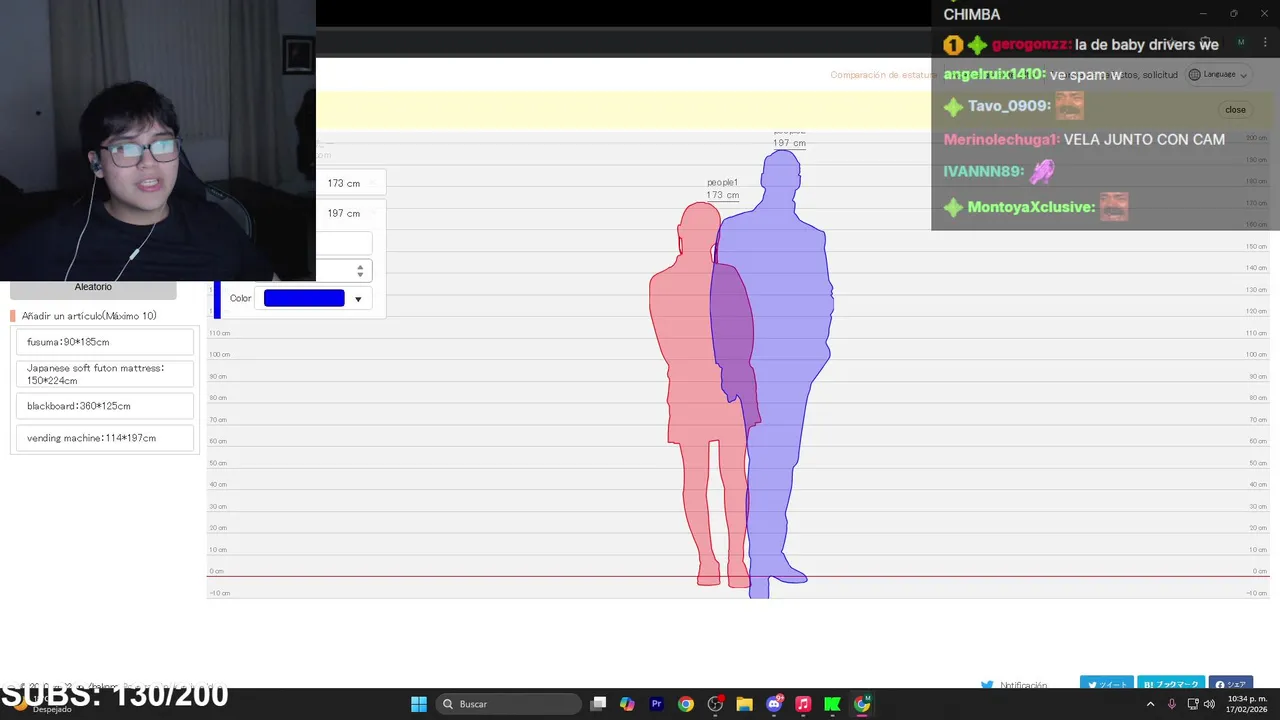Viewport: 1280px width, 720px height.
Task: Open the Language dropdown
Action: click(x=1218, y=74)
